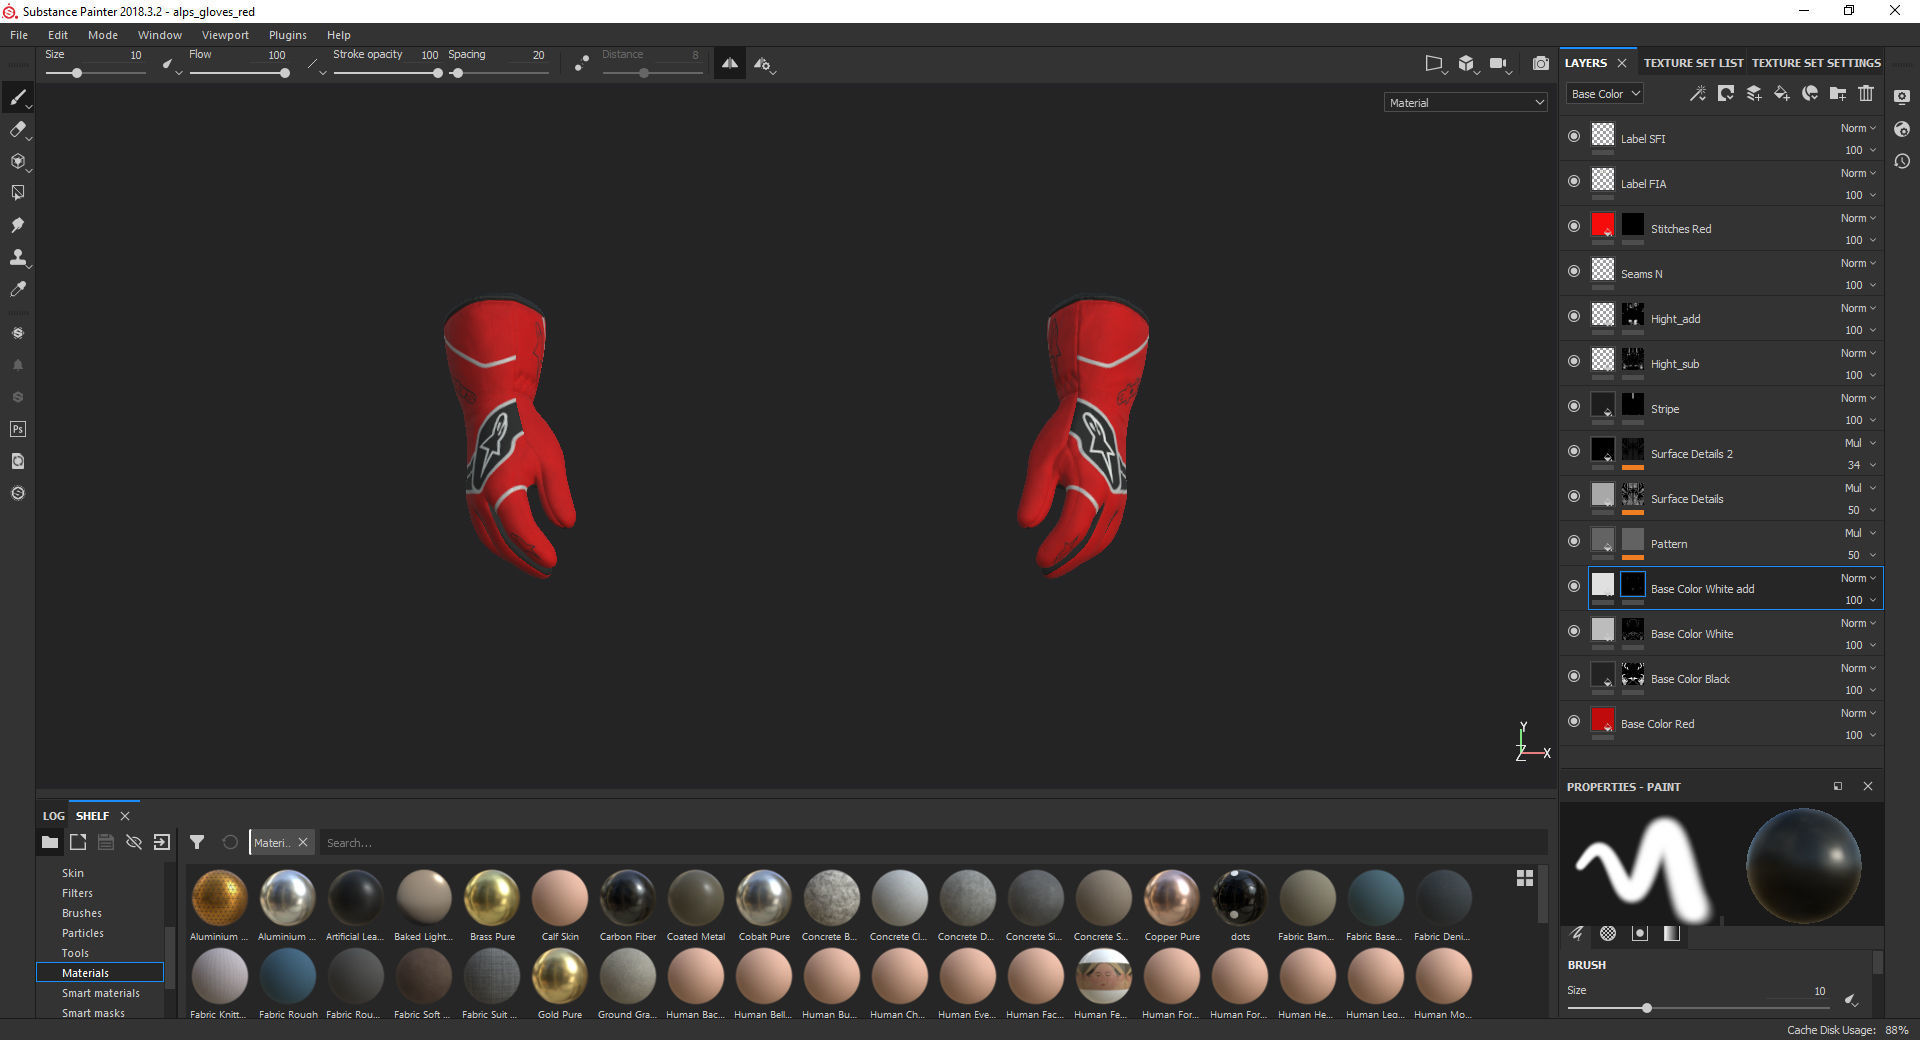
Task: Click the camera screenshot icon
Action: pos(1541,63)
